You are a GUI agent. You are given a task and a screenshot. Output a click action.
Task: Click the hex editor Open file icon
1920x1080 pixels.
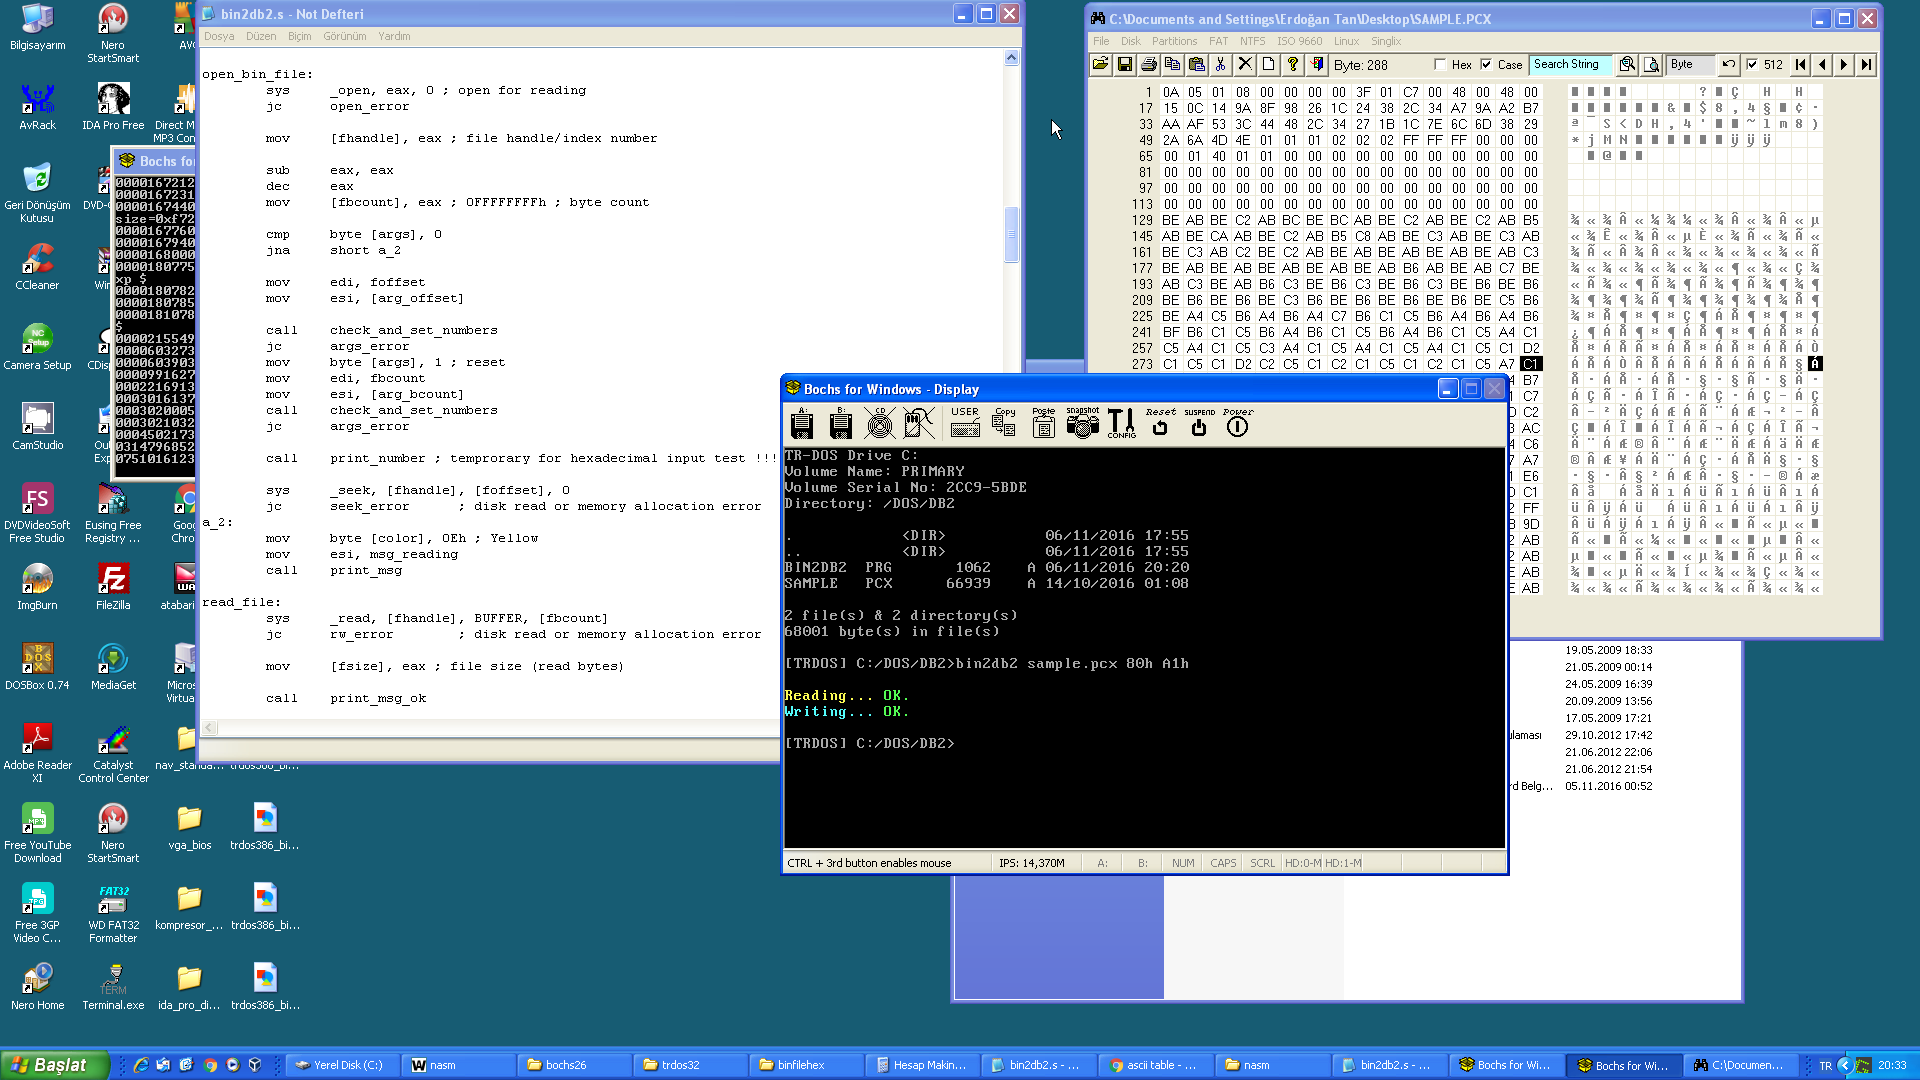(1101, 64)
